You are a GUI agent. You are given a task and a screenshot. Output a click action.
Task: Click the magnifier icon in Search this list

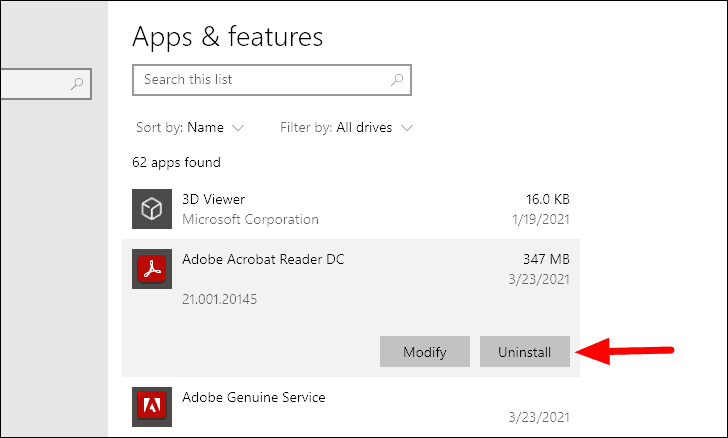(x=396, y=80)
